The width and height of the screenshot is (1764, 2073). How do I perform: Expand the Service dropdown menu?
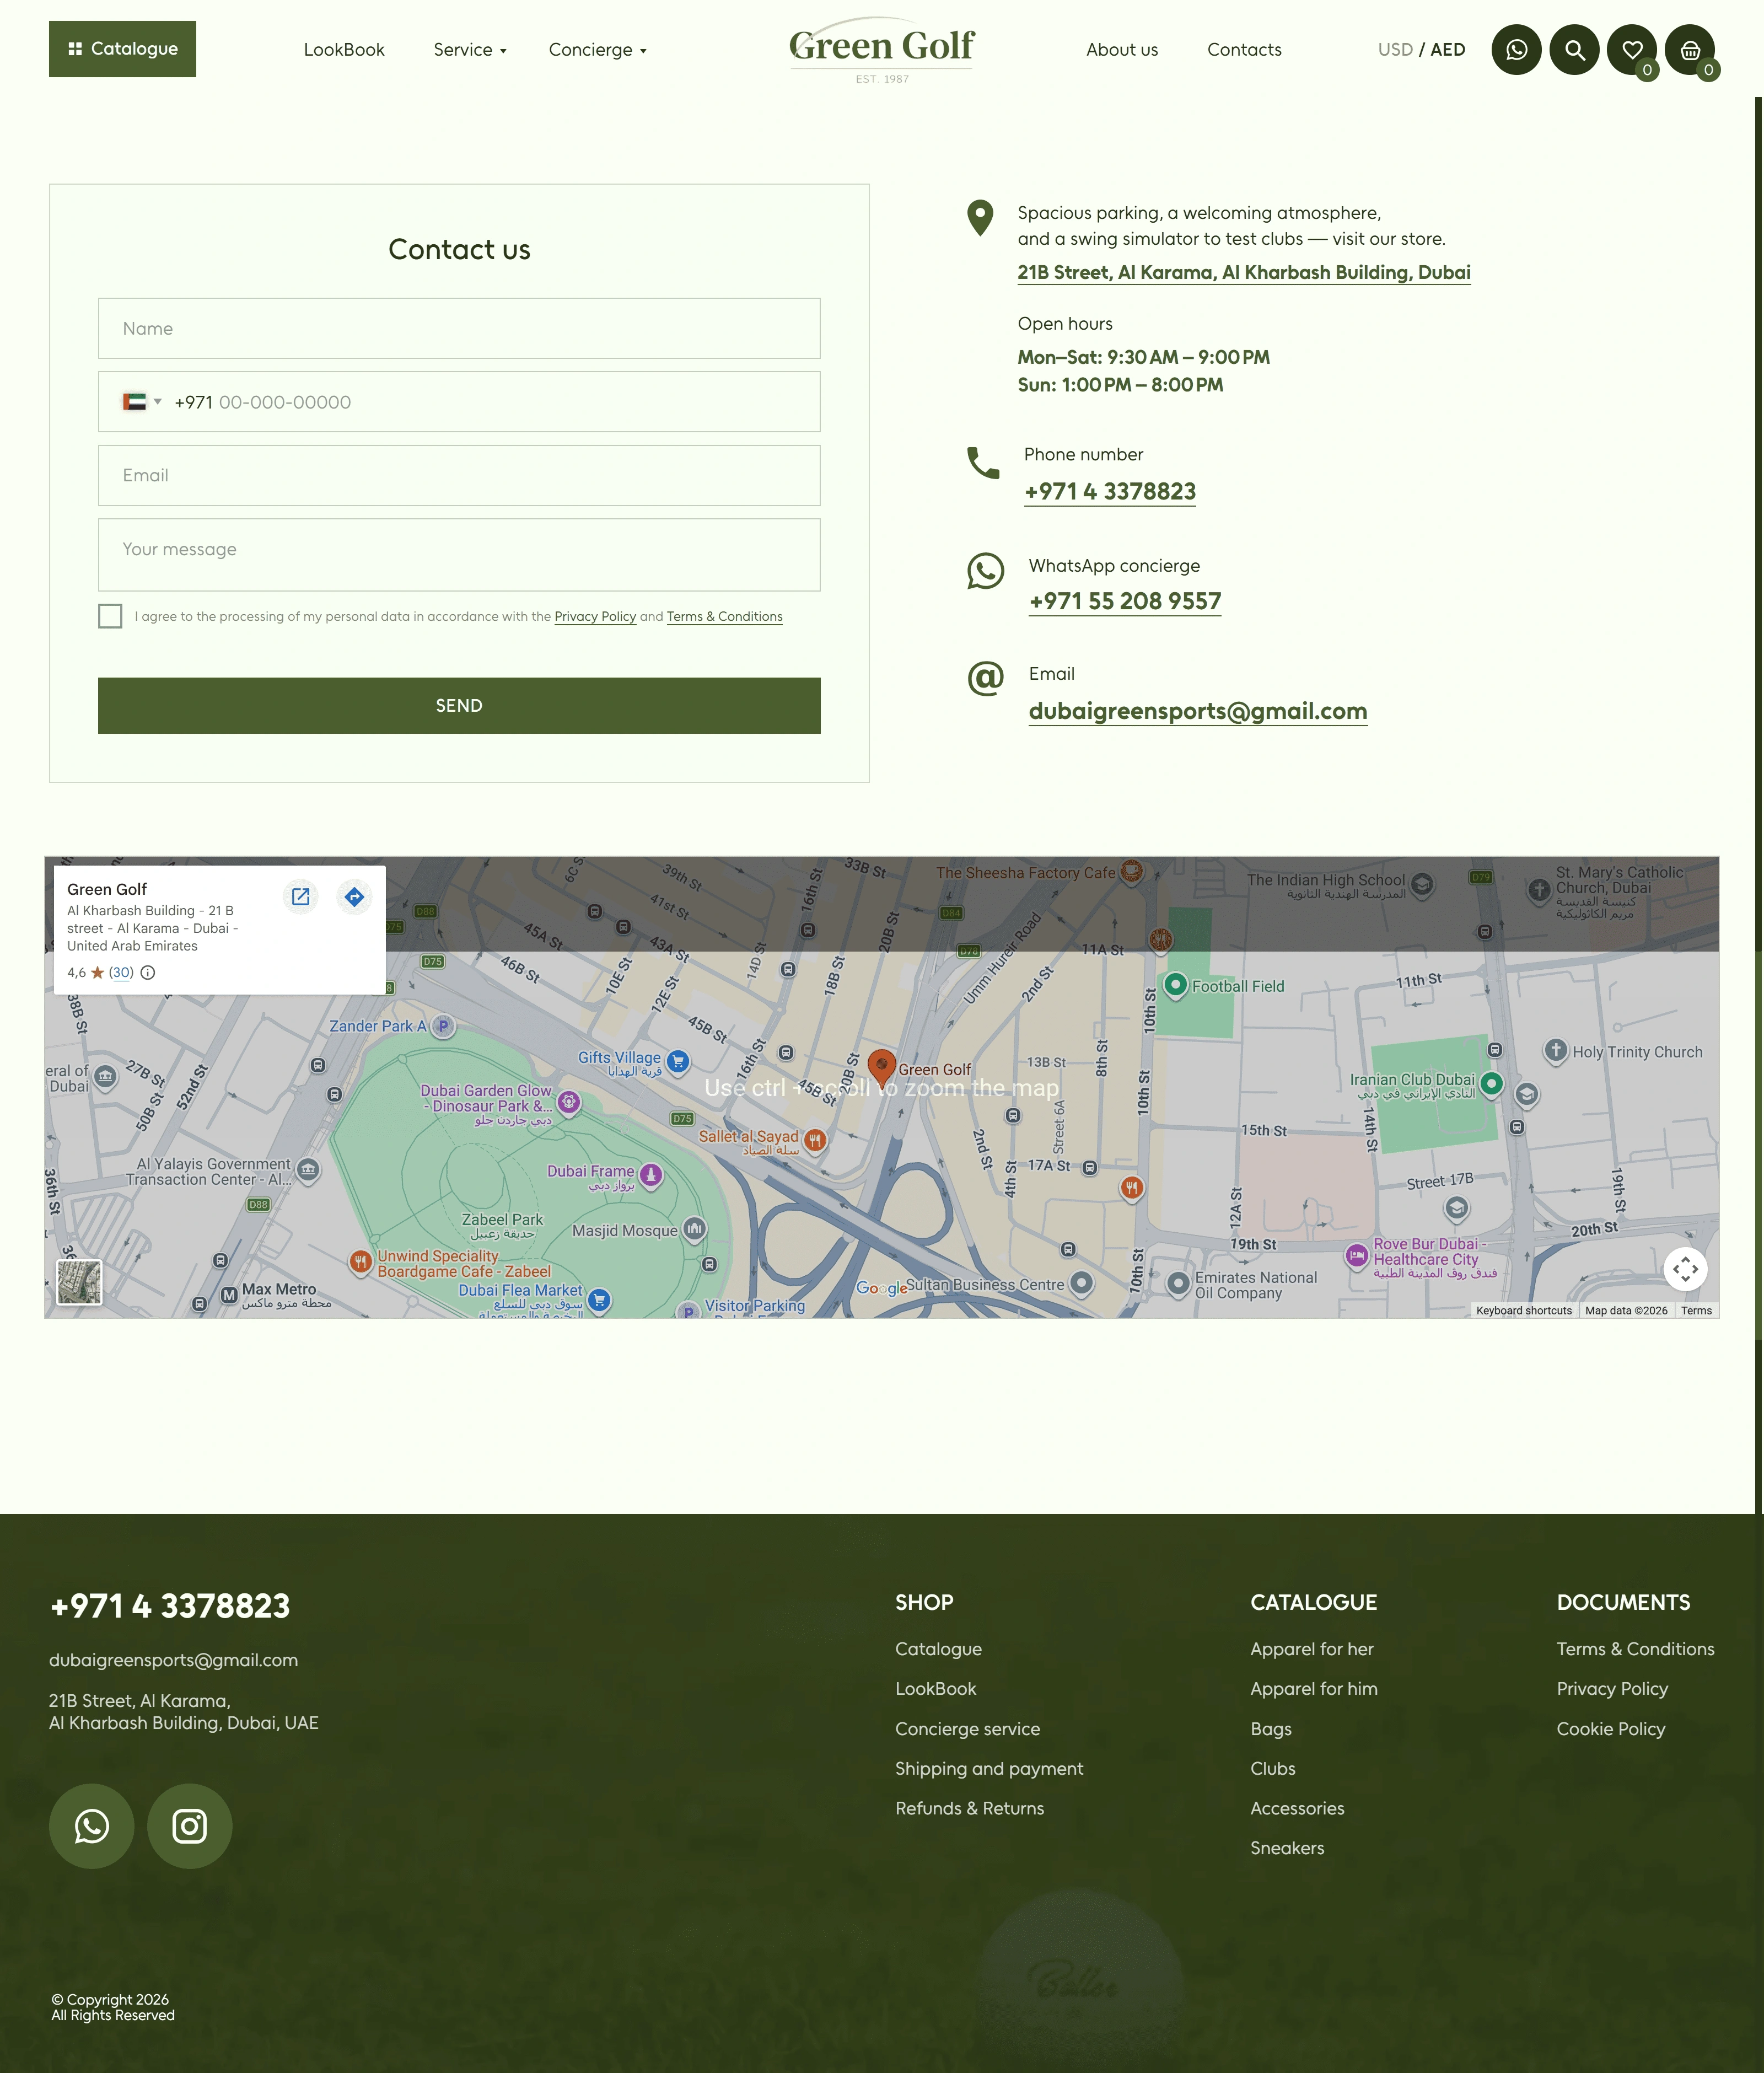tap(470, 50)
